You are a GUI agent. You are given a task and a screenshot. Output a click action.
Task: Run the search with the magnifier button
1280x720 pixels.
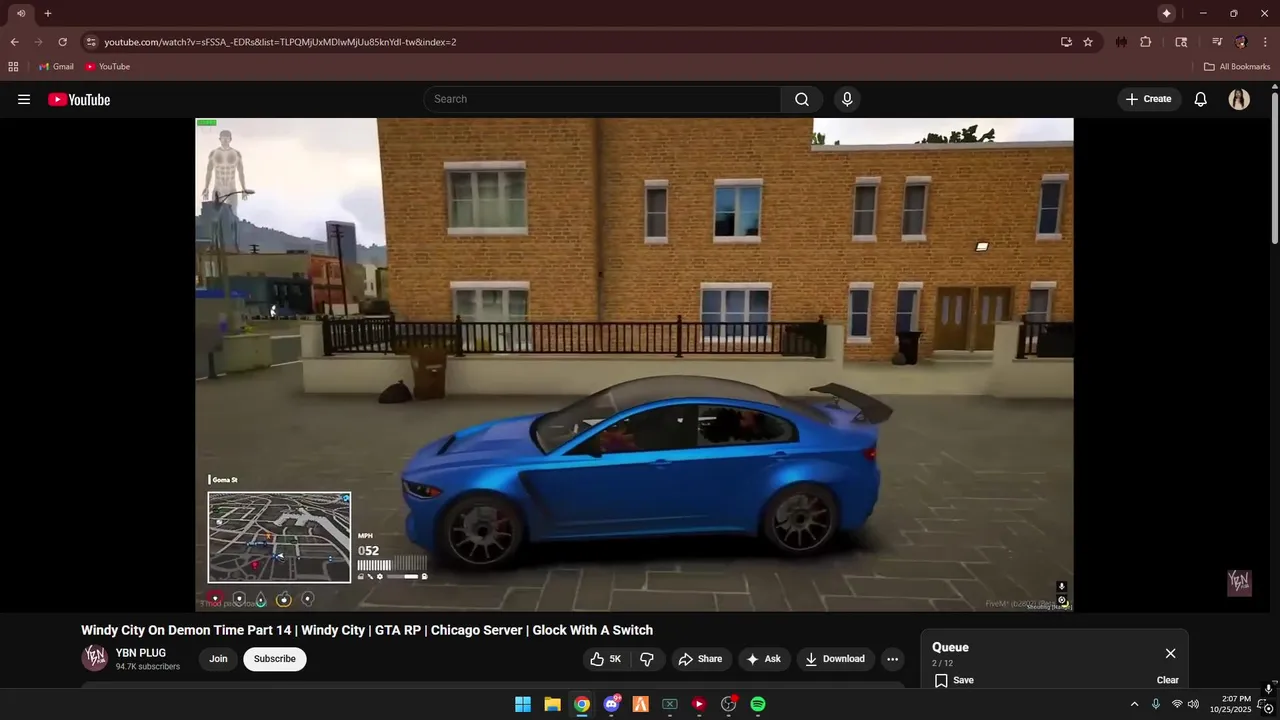[802, 99]
